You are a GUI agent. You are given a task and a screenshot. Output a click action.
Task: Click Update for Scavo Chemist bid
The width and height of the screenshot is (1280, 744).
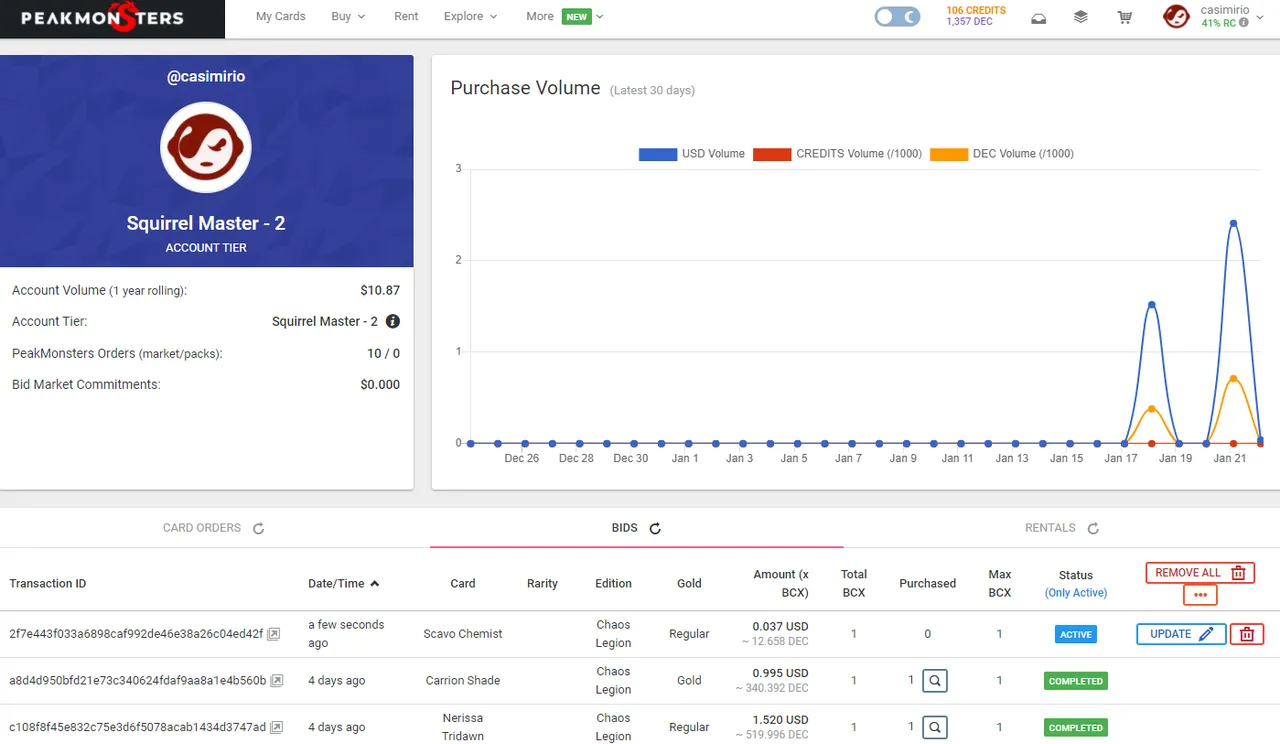click(x=1181, y=634)
